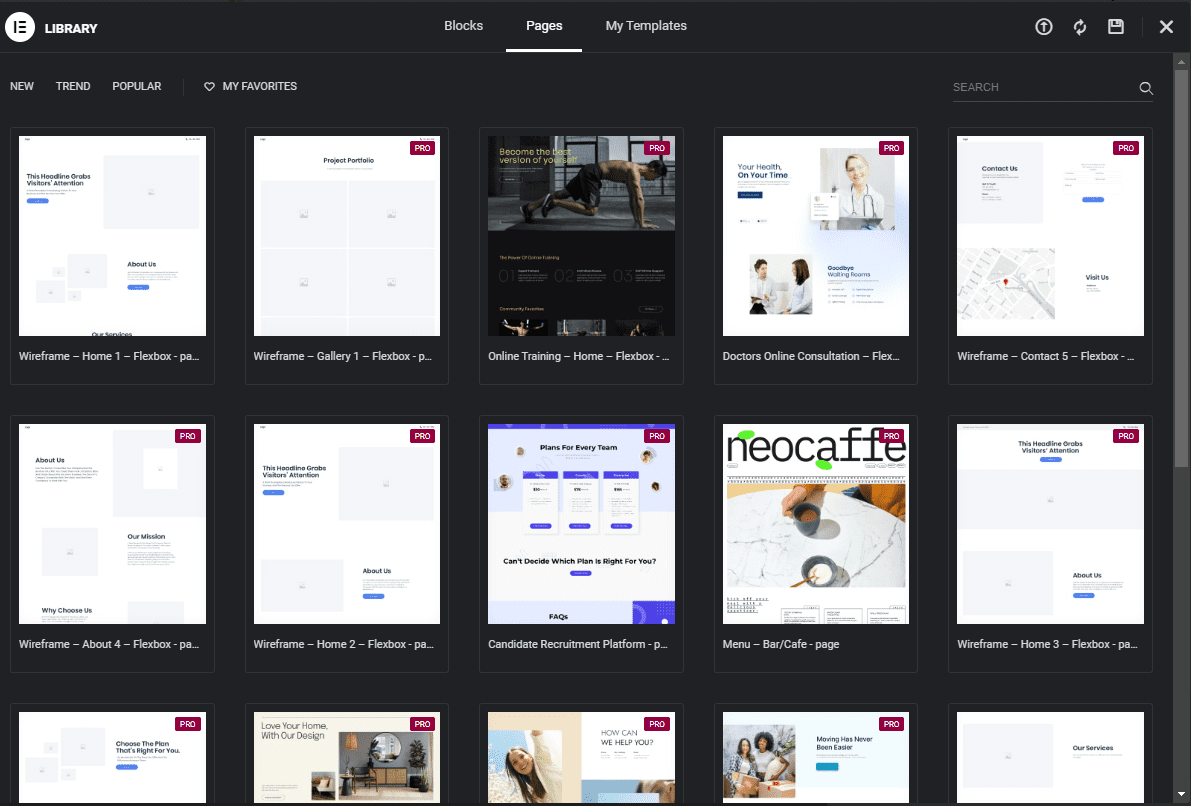
Task: Select the Pages tab
Action: tap(544, 26)
